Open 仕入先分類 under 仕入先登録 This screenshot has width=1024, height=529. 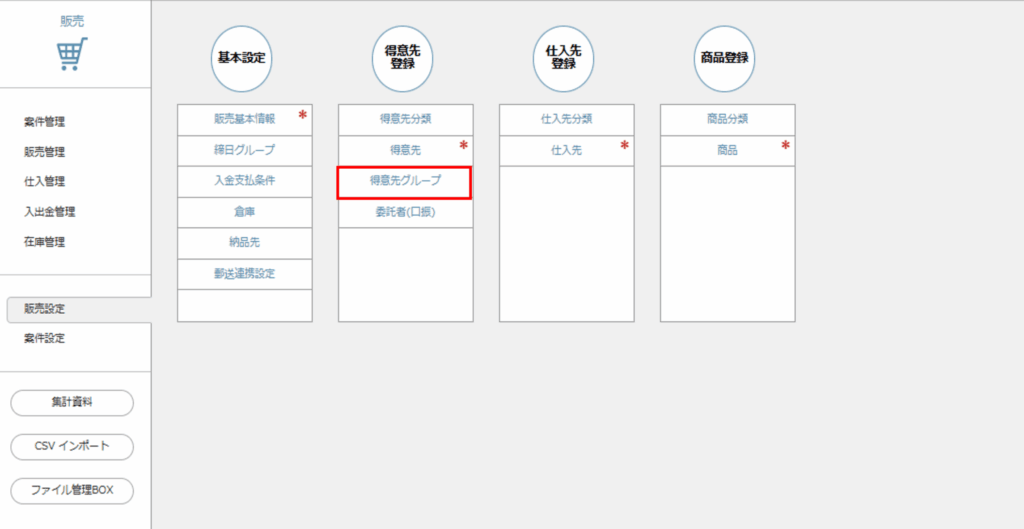566,119
